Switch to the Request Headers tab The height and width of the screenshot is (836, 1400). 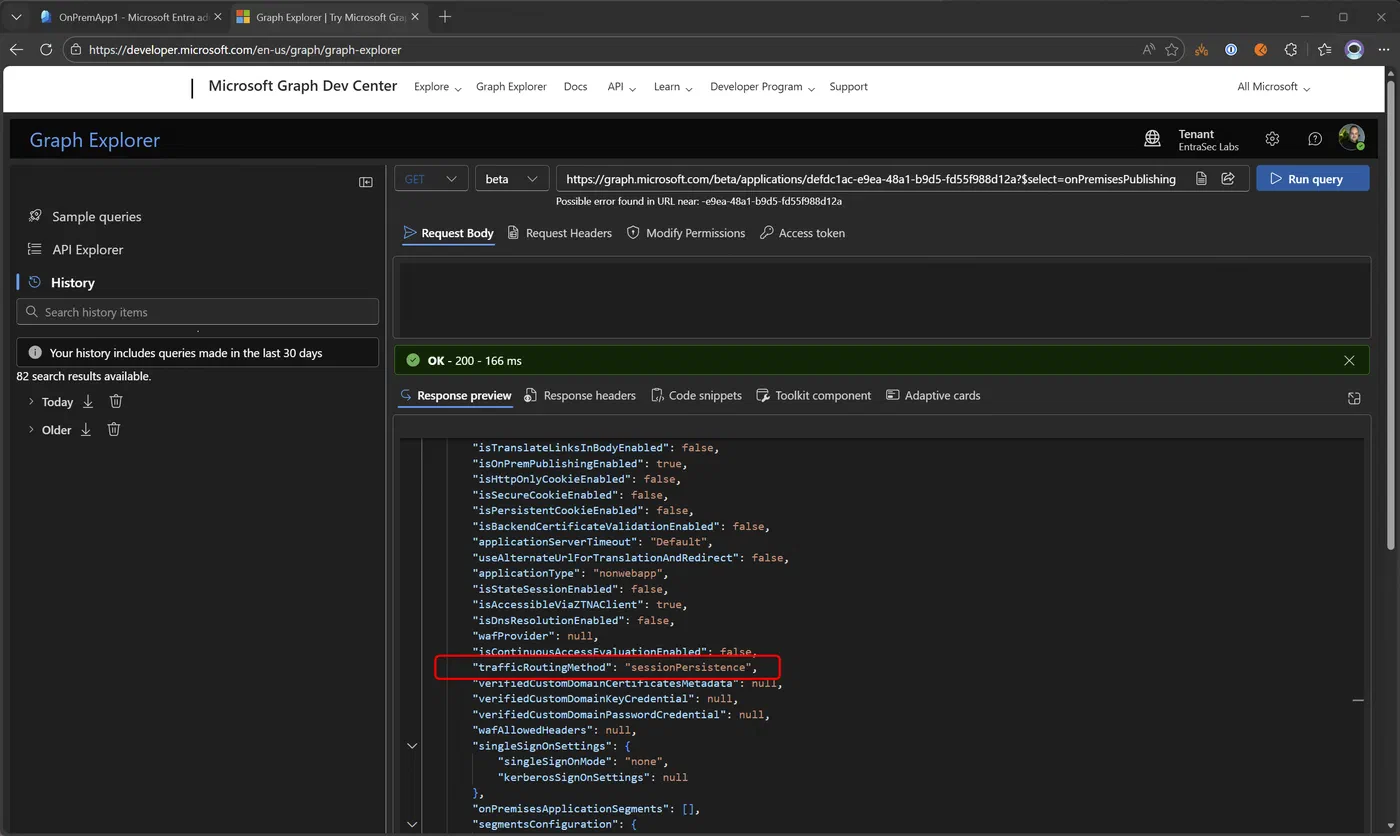560,233
